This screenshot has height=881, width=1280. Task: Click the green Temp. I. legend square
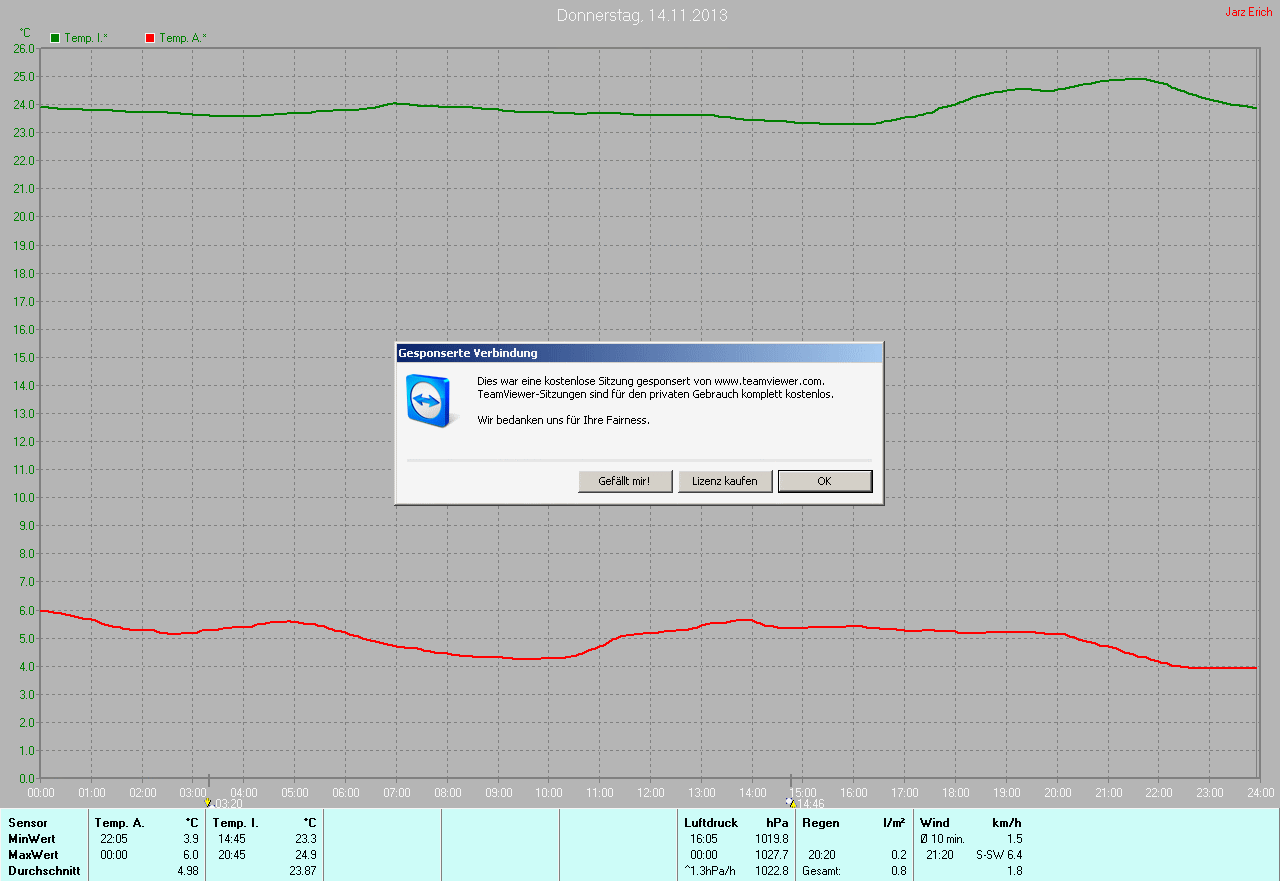click(55, 38)
